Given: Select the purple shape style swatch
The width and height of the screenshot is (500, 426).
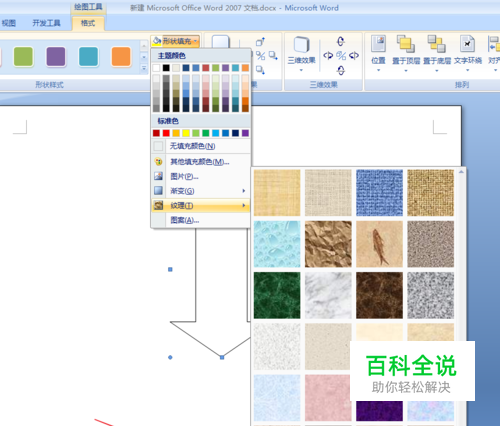Looking at the screenshot, I should pyautogui.click(x=56, y=57).
